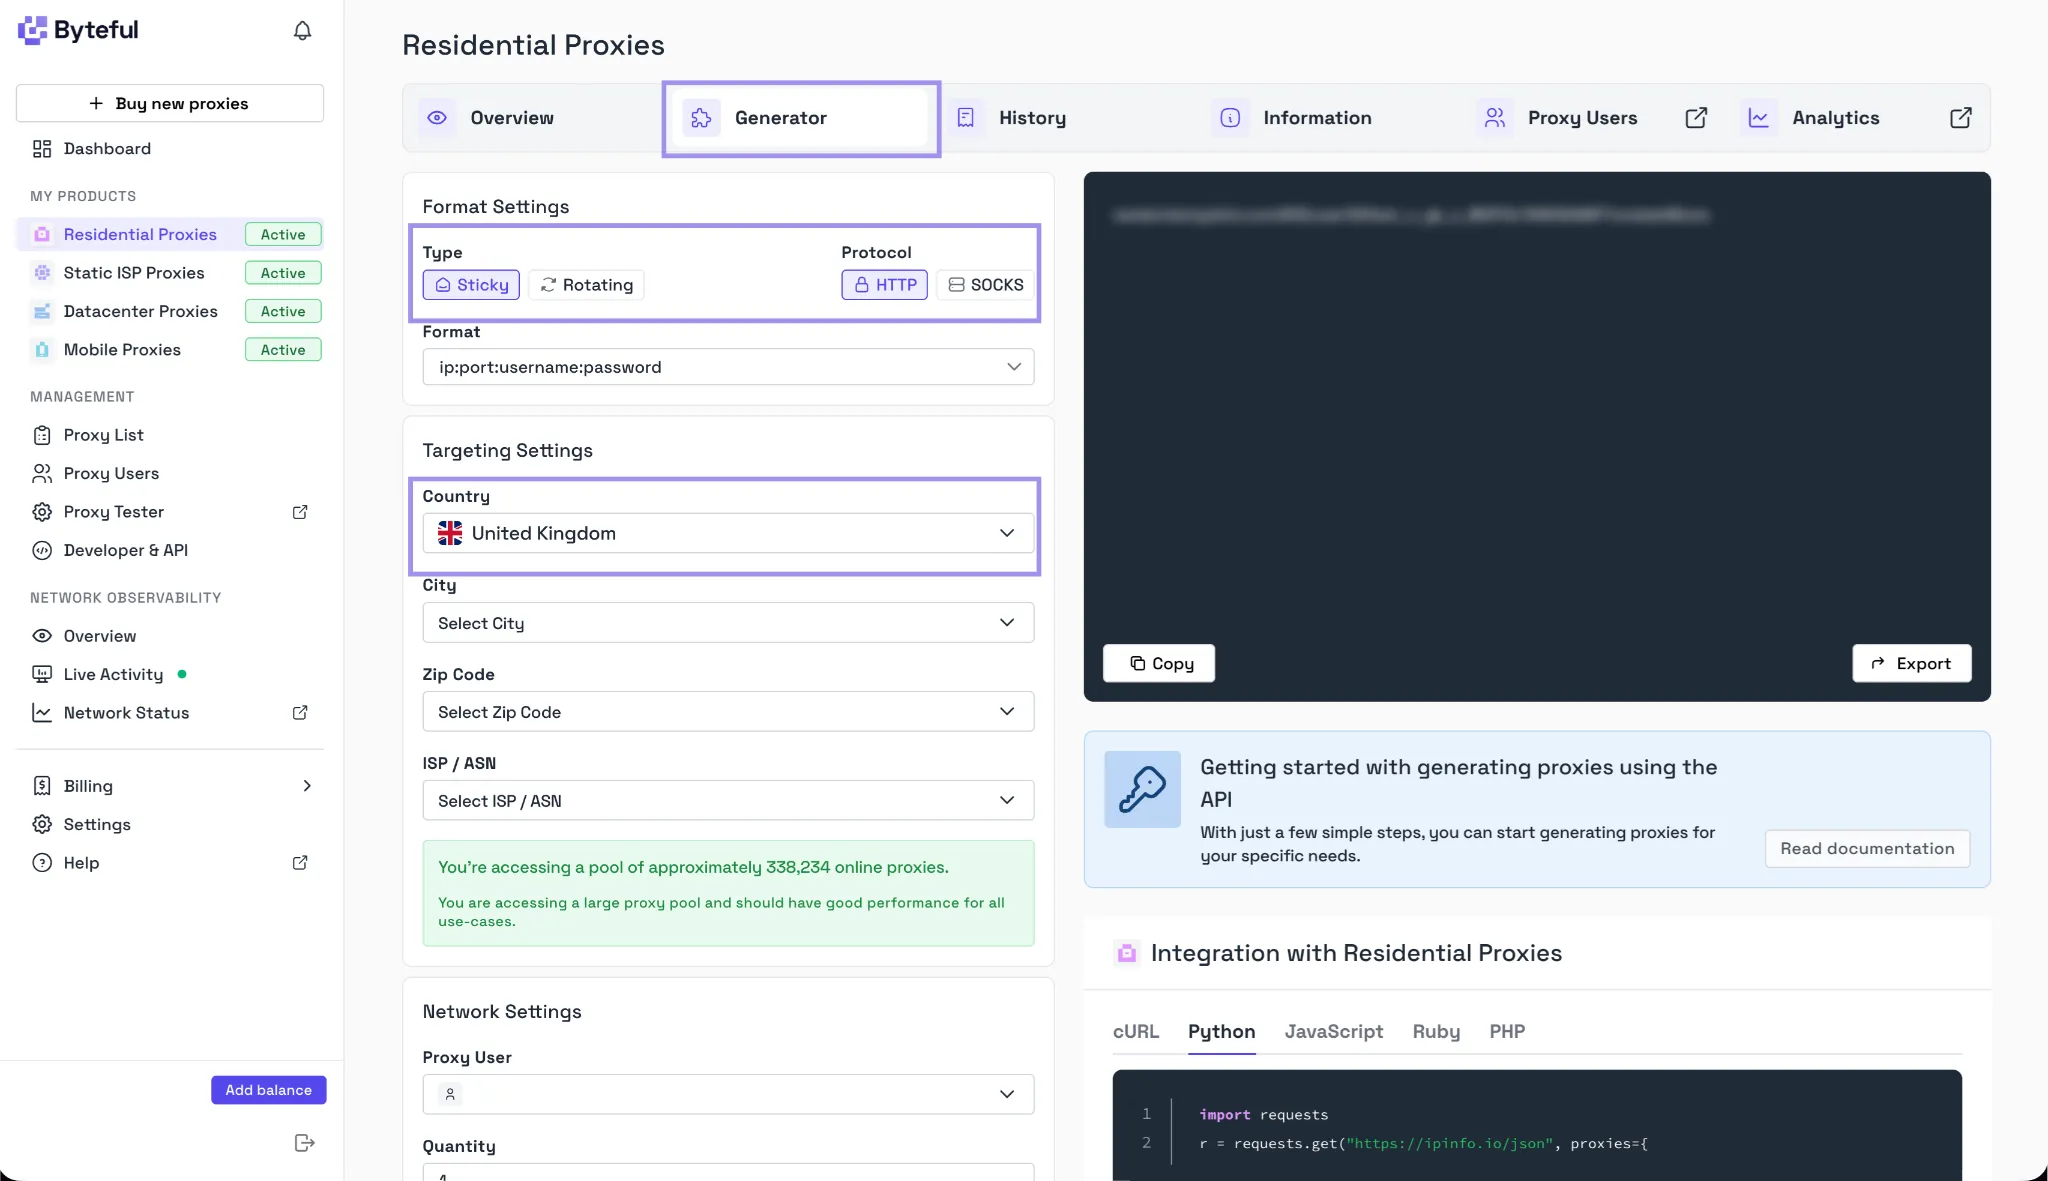
Task: Select the Python code tab
Action: (1221, 1032)
